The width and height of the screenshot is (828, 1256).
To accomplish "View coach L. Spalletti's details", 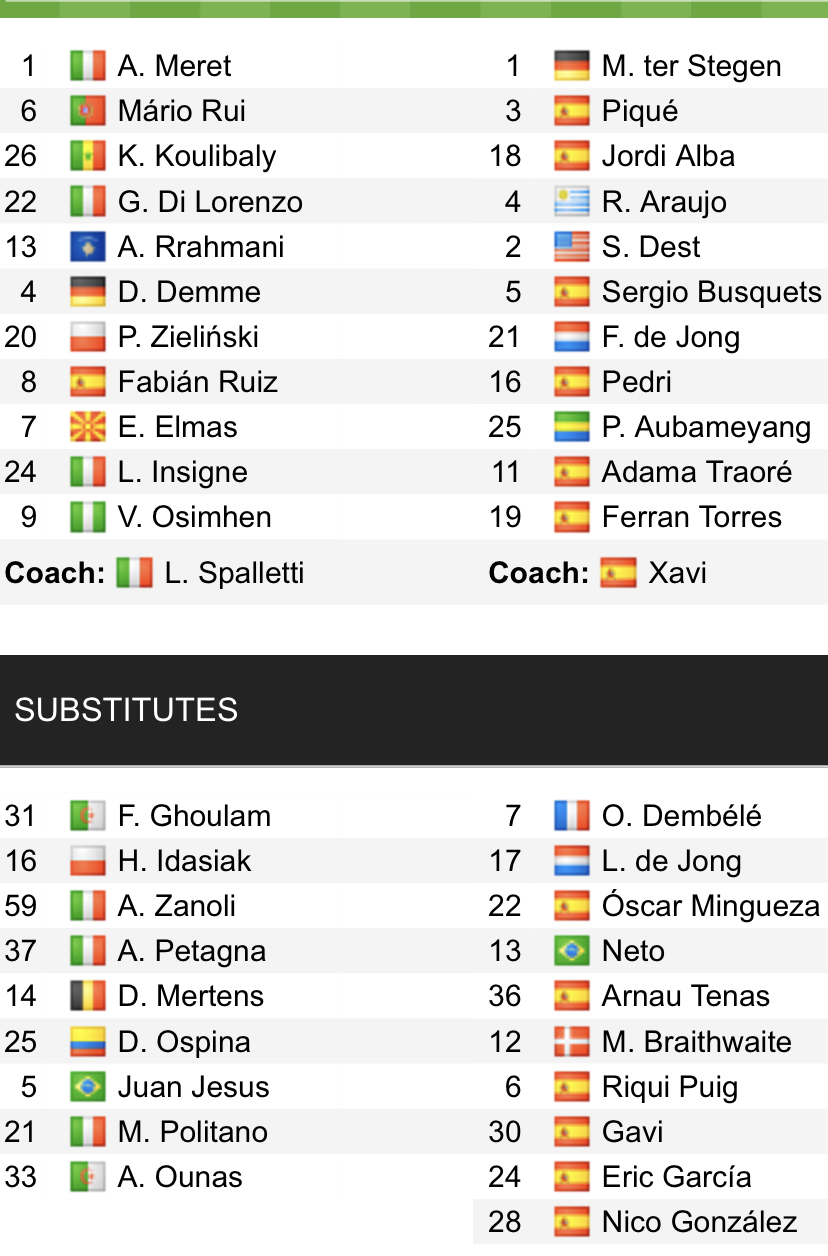I will tap(234, 573).
